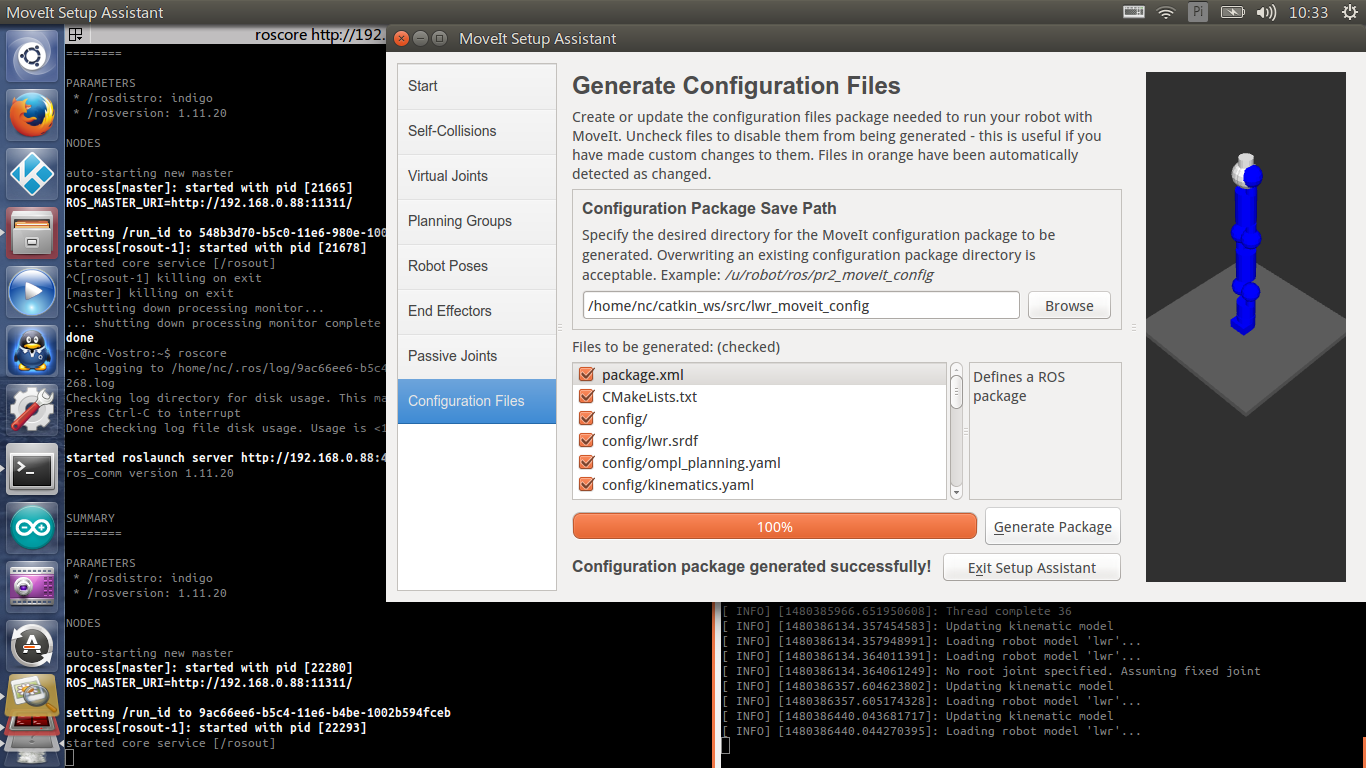Open the sound volume indicator
Image resolution: width=1366 pixels, height=768 pixels.
pyautogui.click(x=1266, y=12)
